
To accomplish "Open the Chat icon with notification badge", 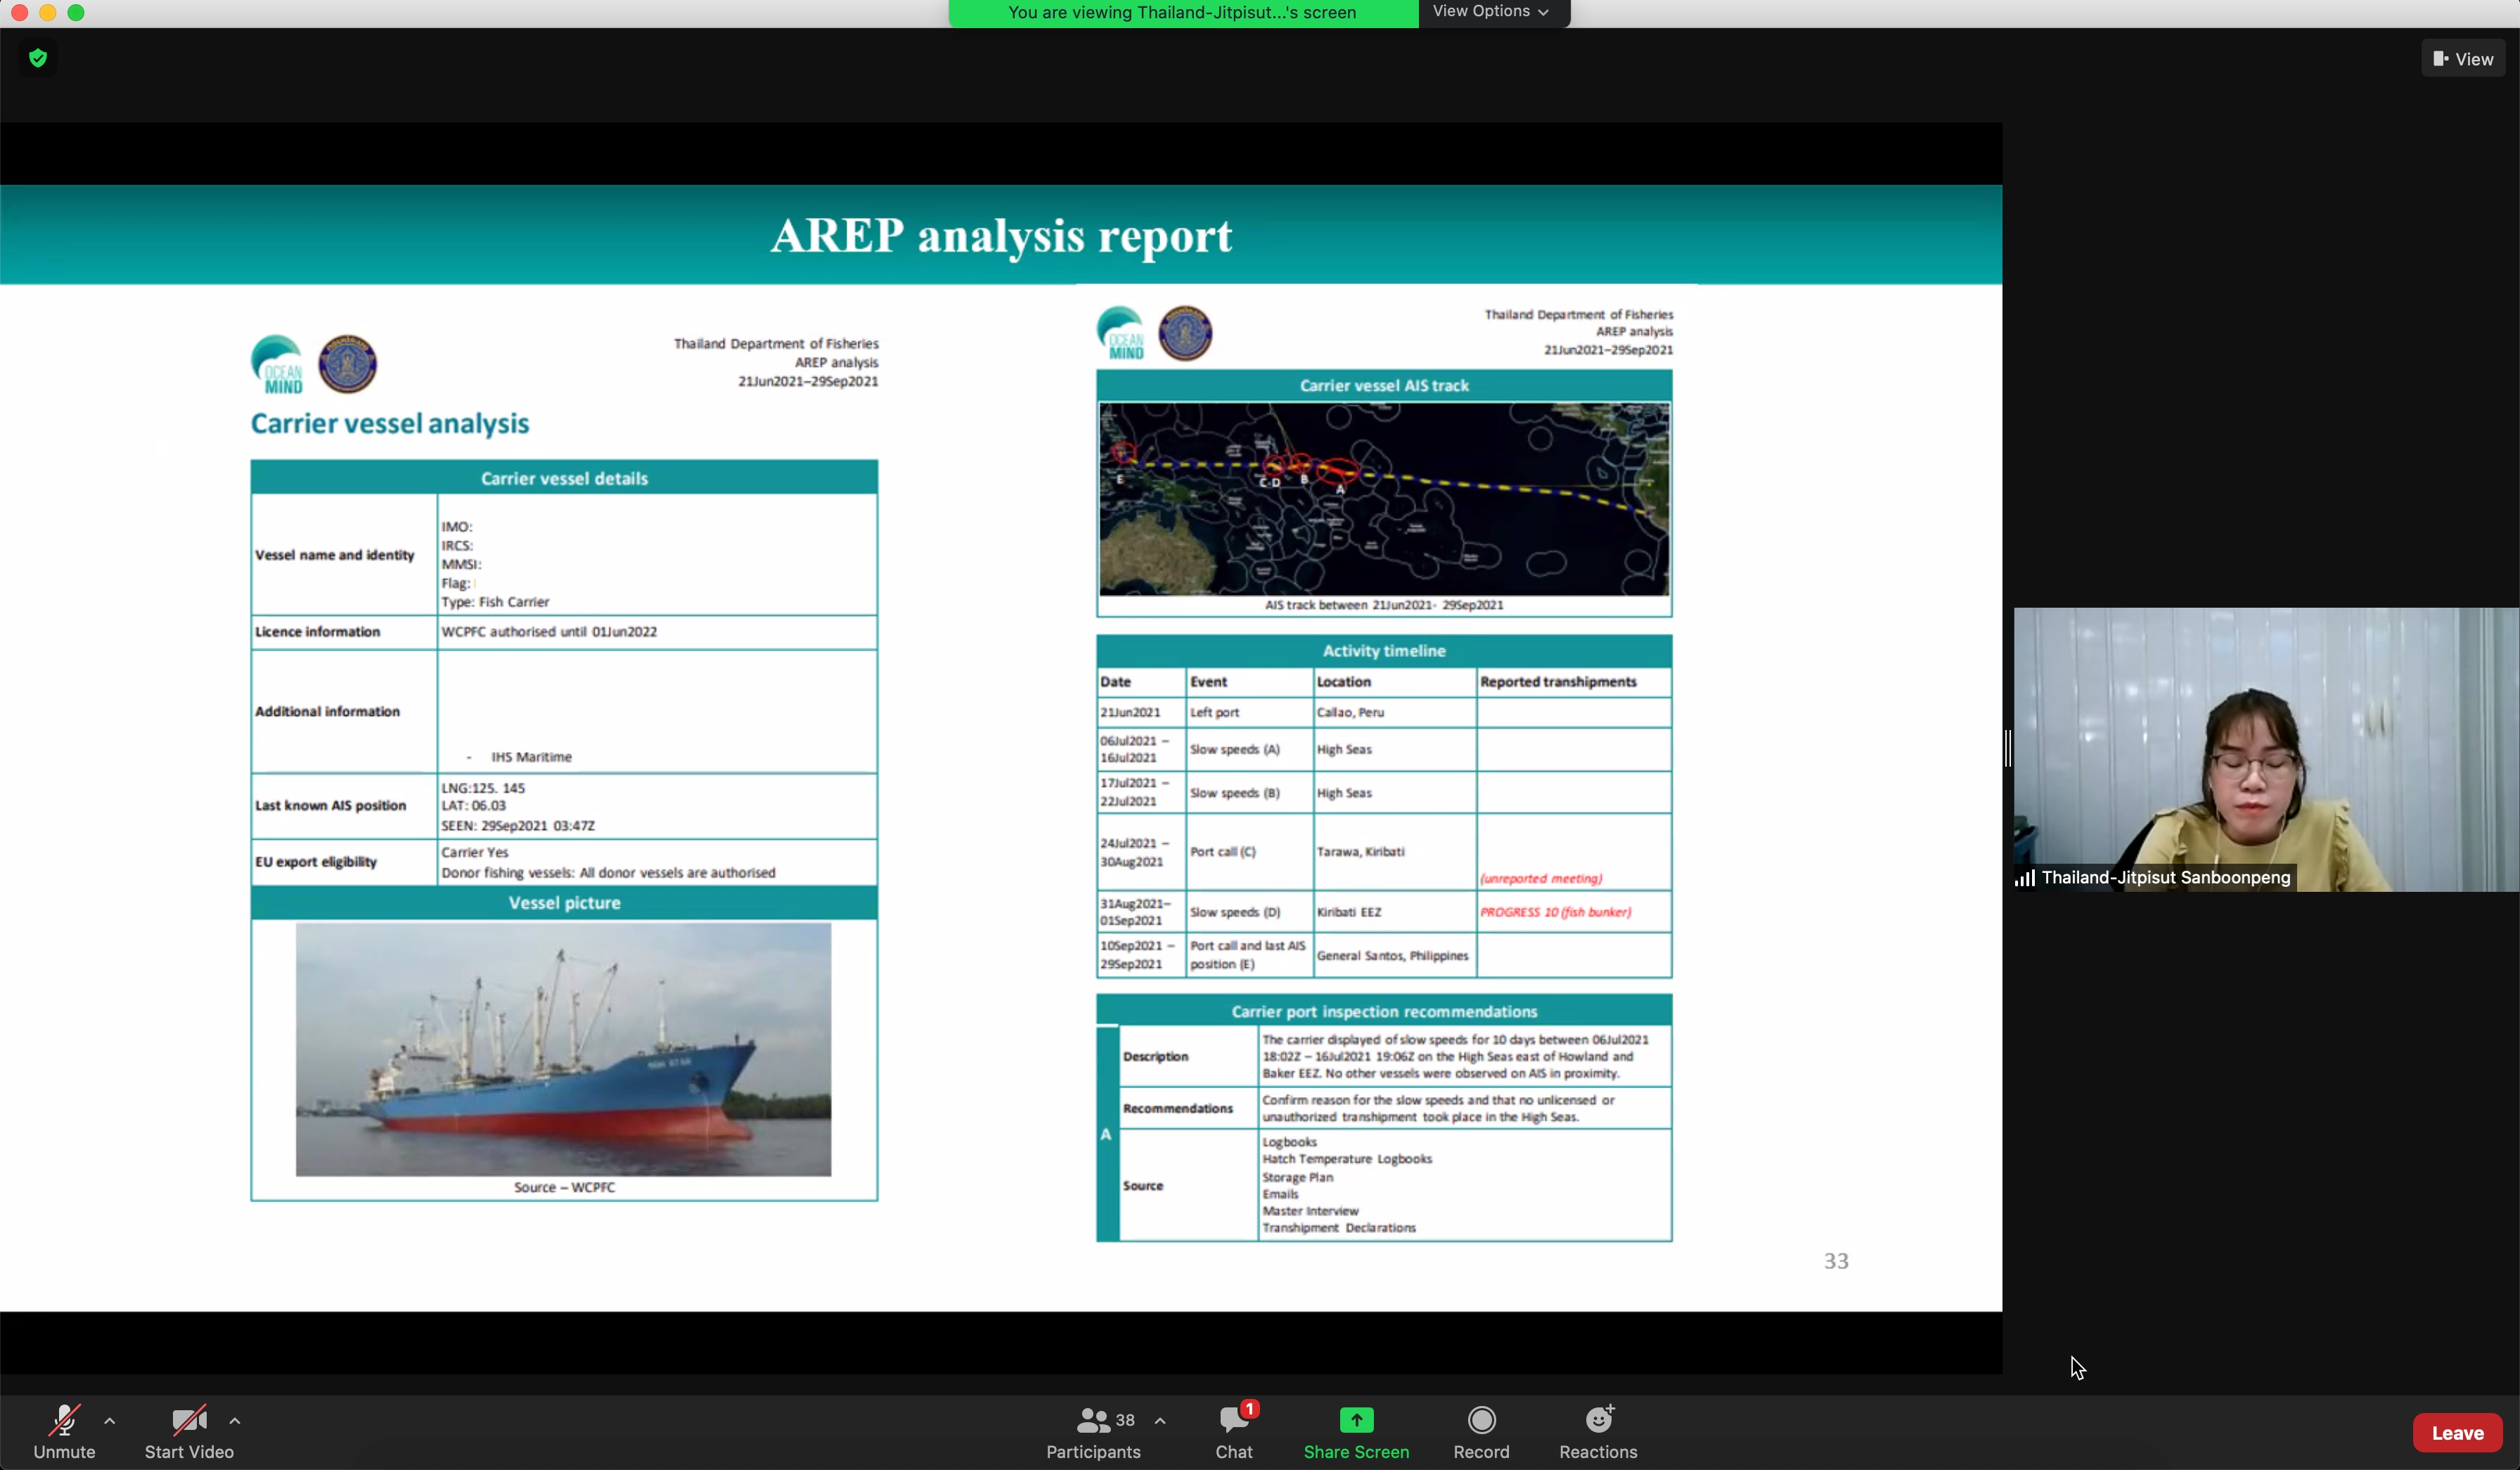I will (x=1234, y=1420).
